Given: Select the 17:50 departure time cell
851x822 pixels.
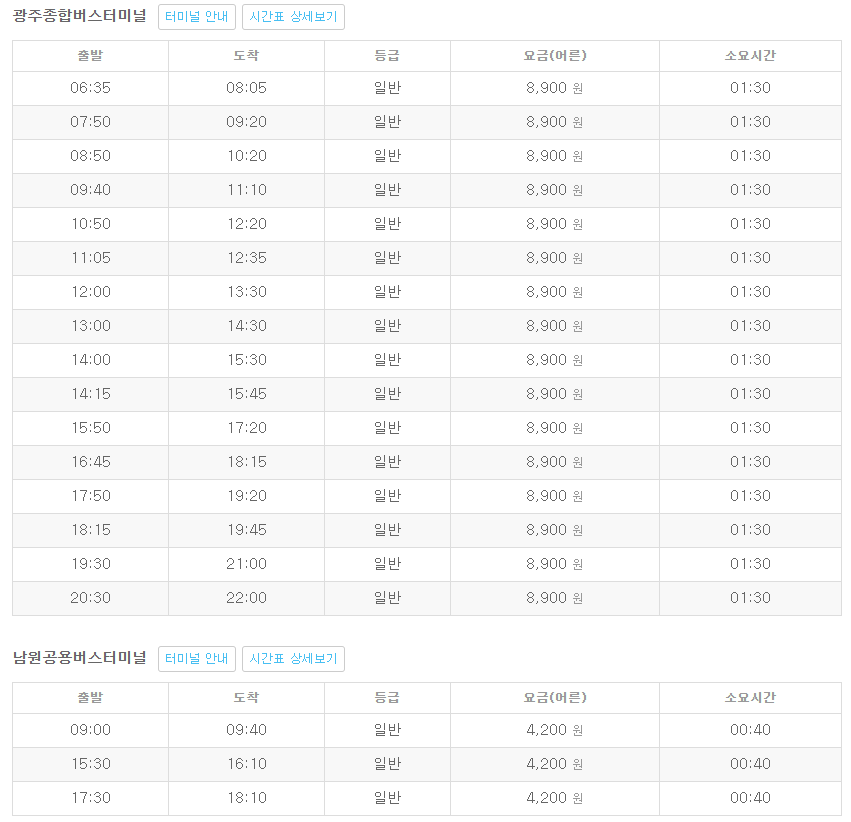Looking at the screenshot, I should (91, 496).
